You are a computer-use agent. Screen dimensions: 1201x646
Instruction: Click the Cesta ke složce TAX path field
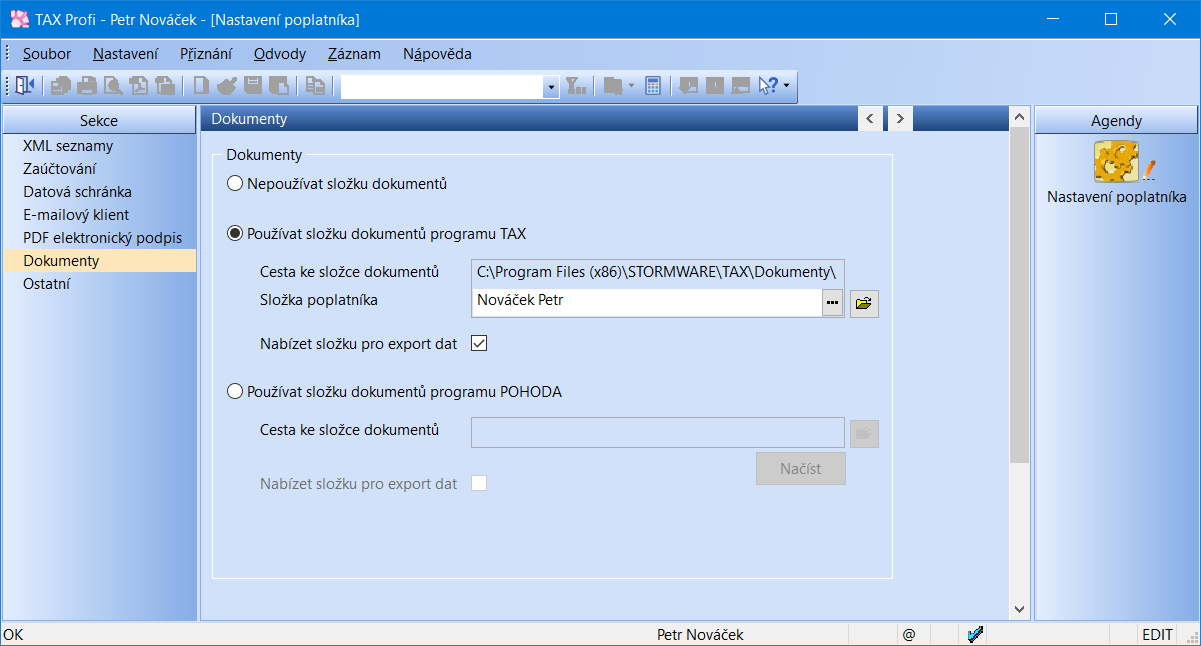[x=659, y=272]
